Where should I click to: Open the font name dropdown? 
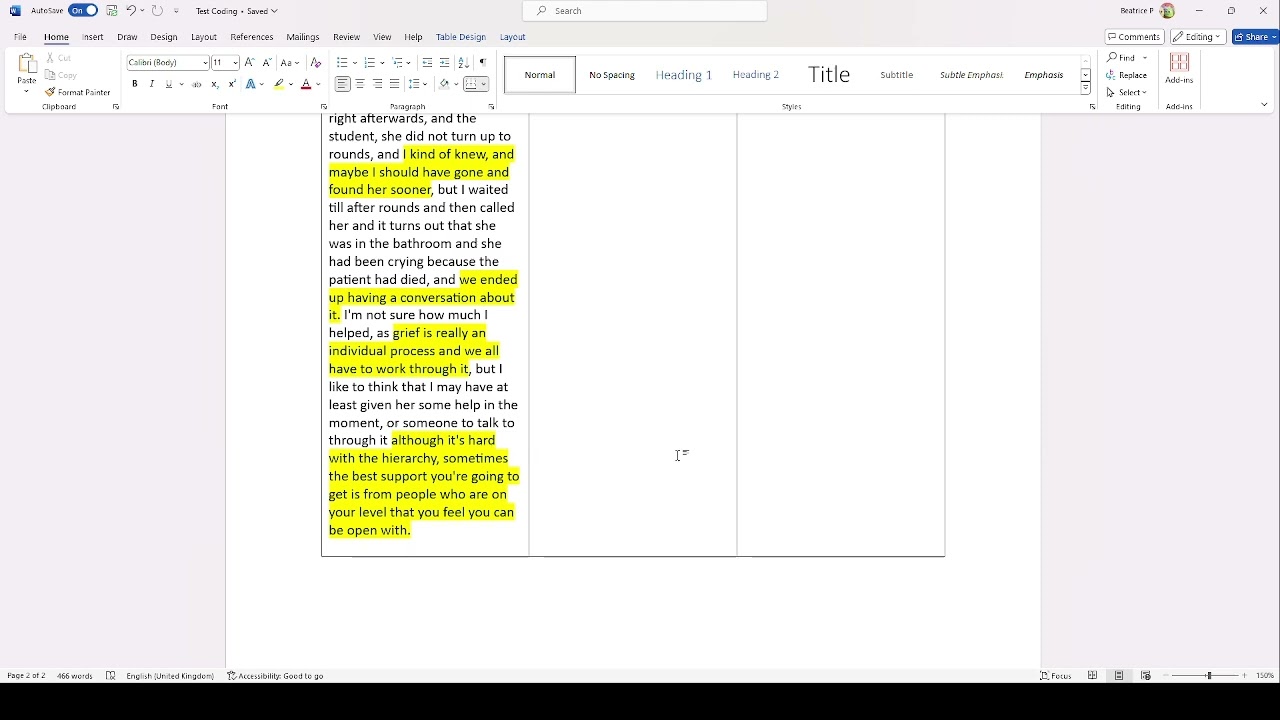click(205, 63)
